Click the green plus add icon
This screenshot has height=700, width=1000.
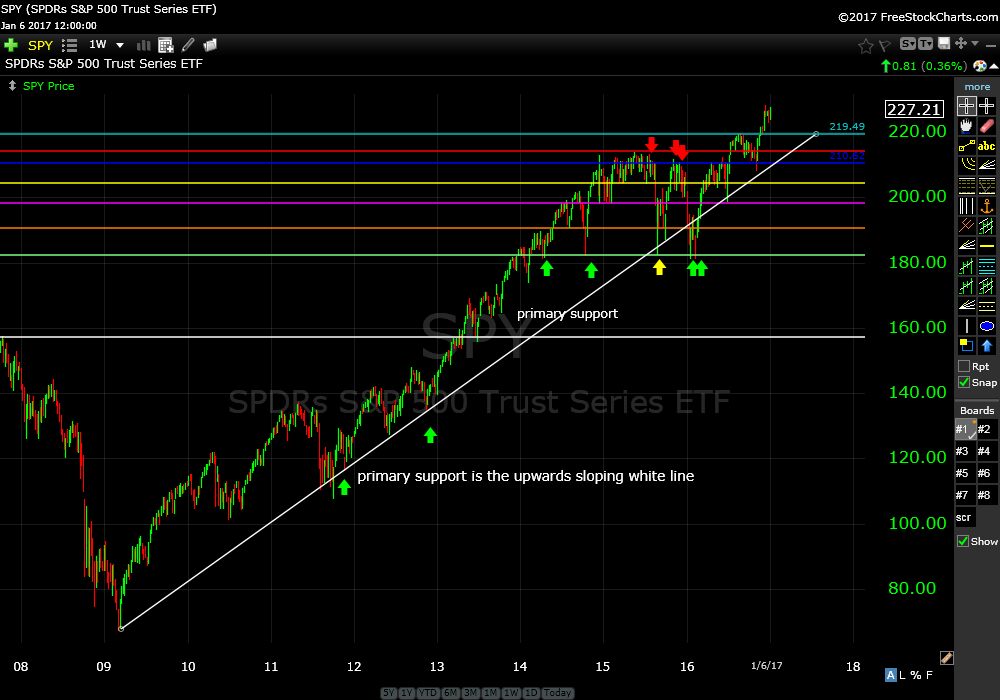point(11,45)
